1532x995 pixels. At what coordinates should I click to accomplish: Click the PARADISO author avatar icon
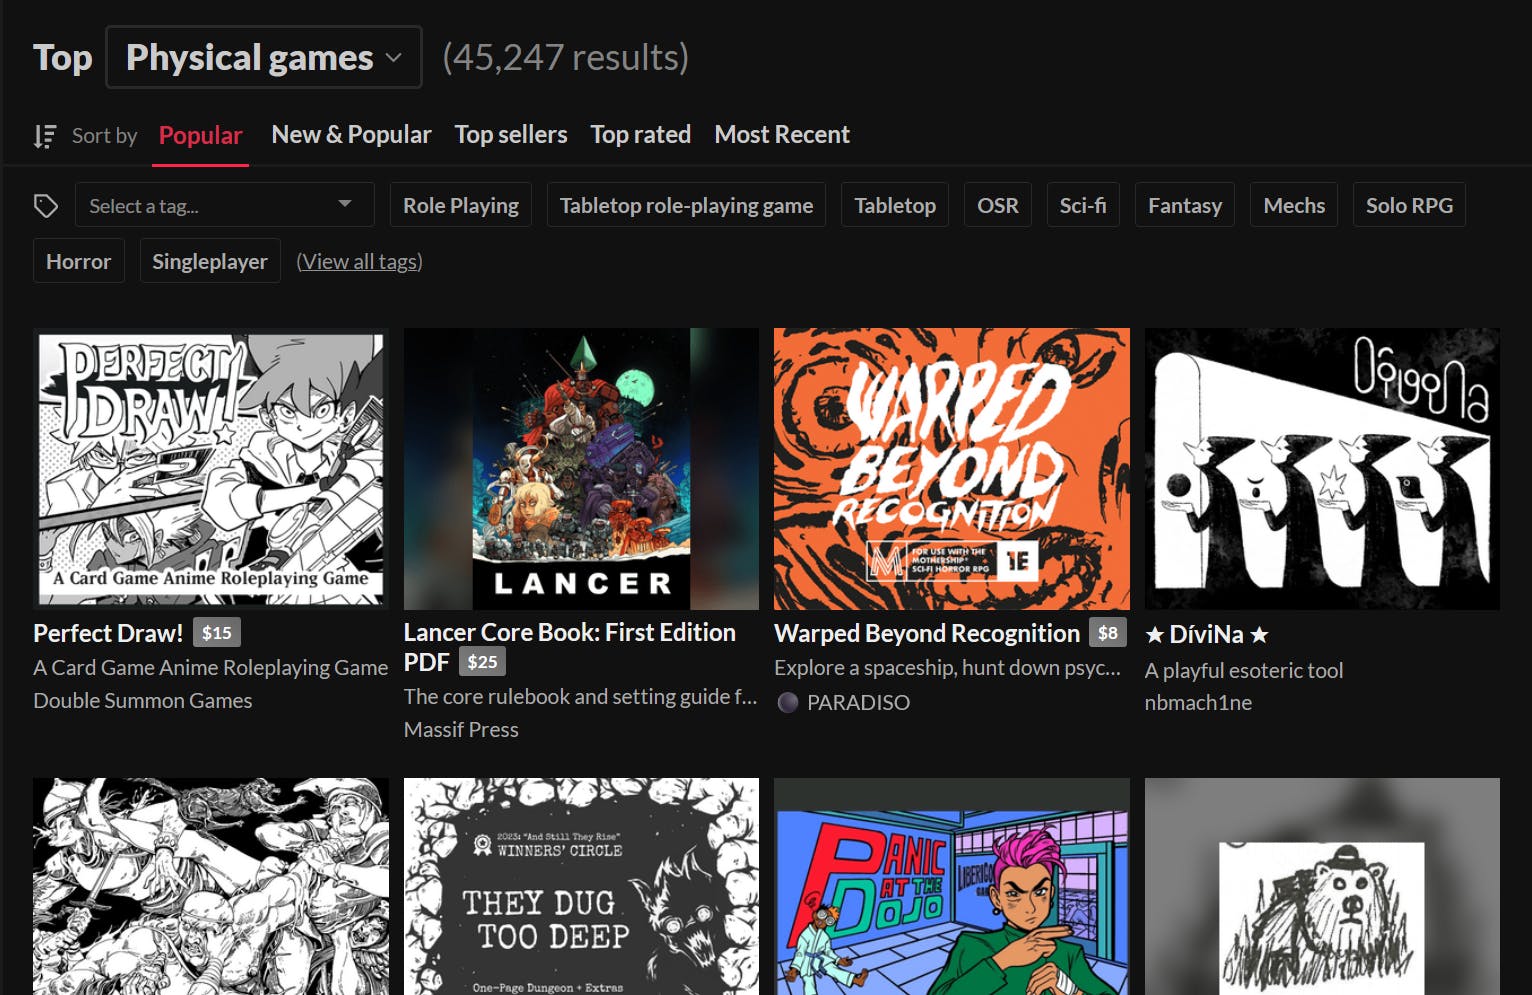(788, 703)
